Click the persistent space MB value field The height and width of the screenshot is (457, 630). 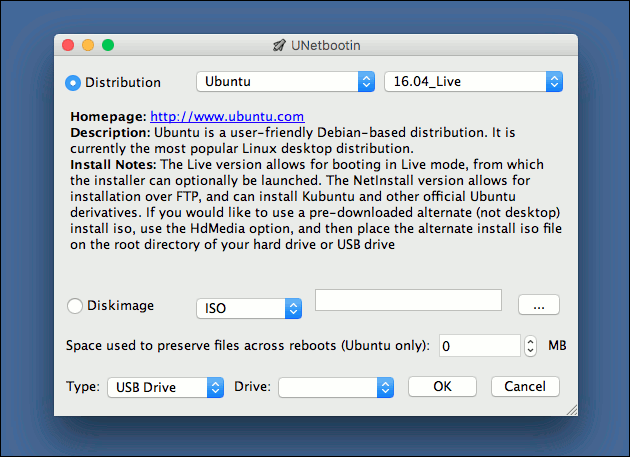479,346
